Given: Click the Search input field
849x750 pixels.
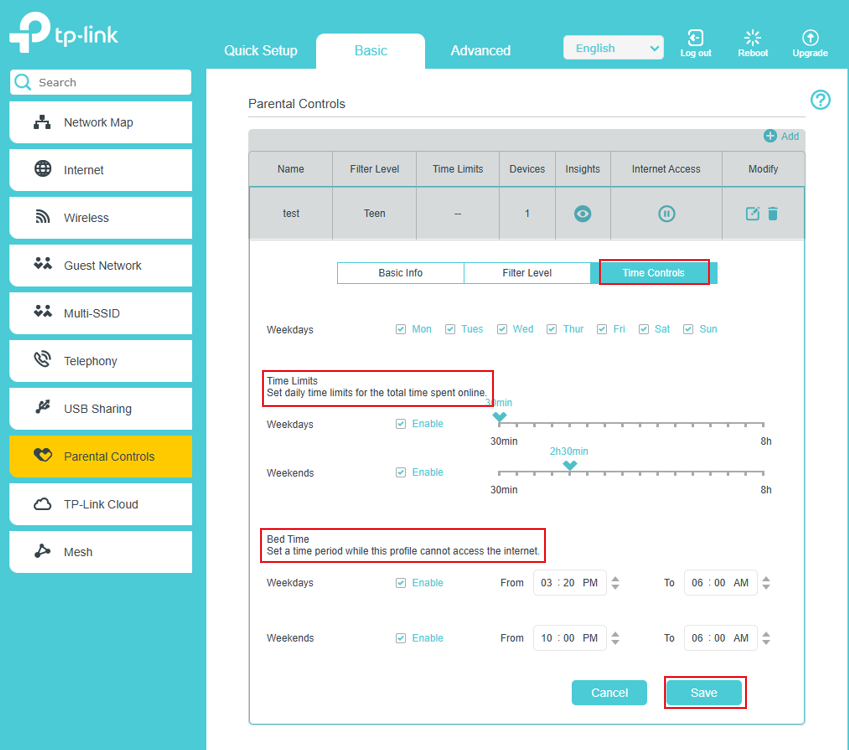Looking at the screenshot, I should pyautogui.click(x=110, y=83).
